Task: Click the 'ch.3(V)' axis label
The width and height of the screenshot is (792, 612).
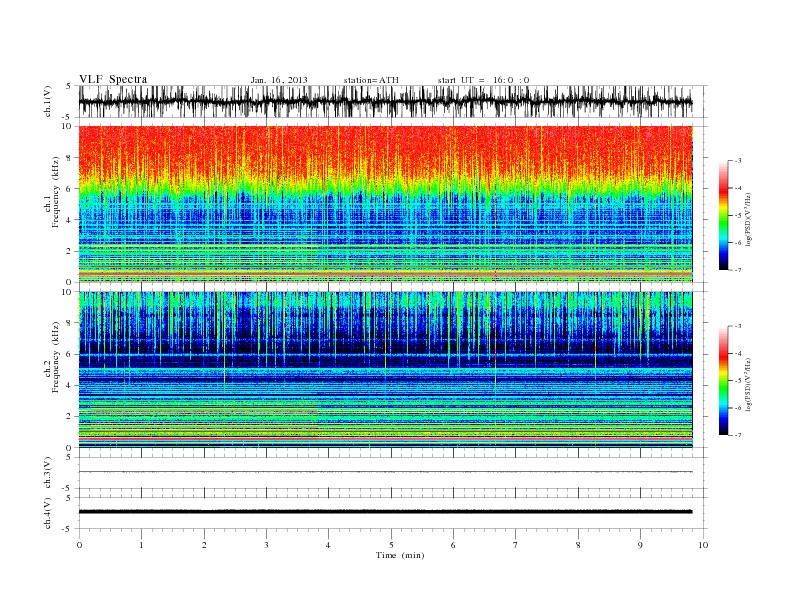Action: [47, 473]
